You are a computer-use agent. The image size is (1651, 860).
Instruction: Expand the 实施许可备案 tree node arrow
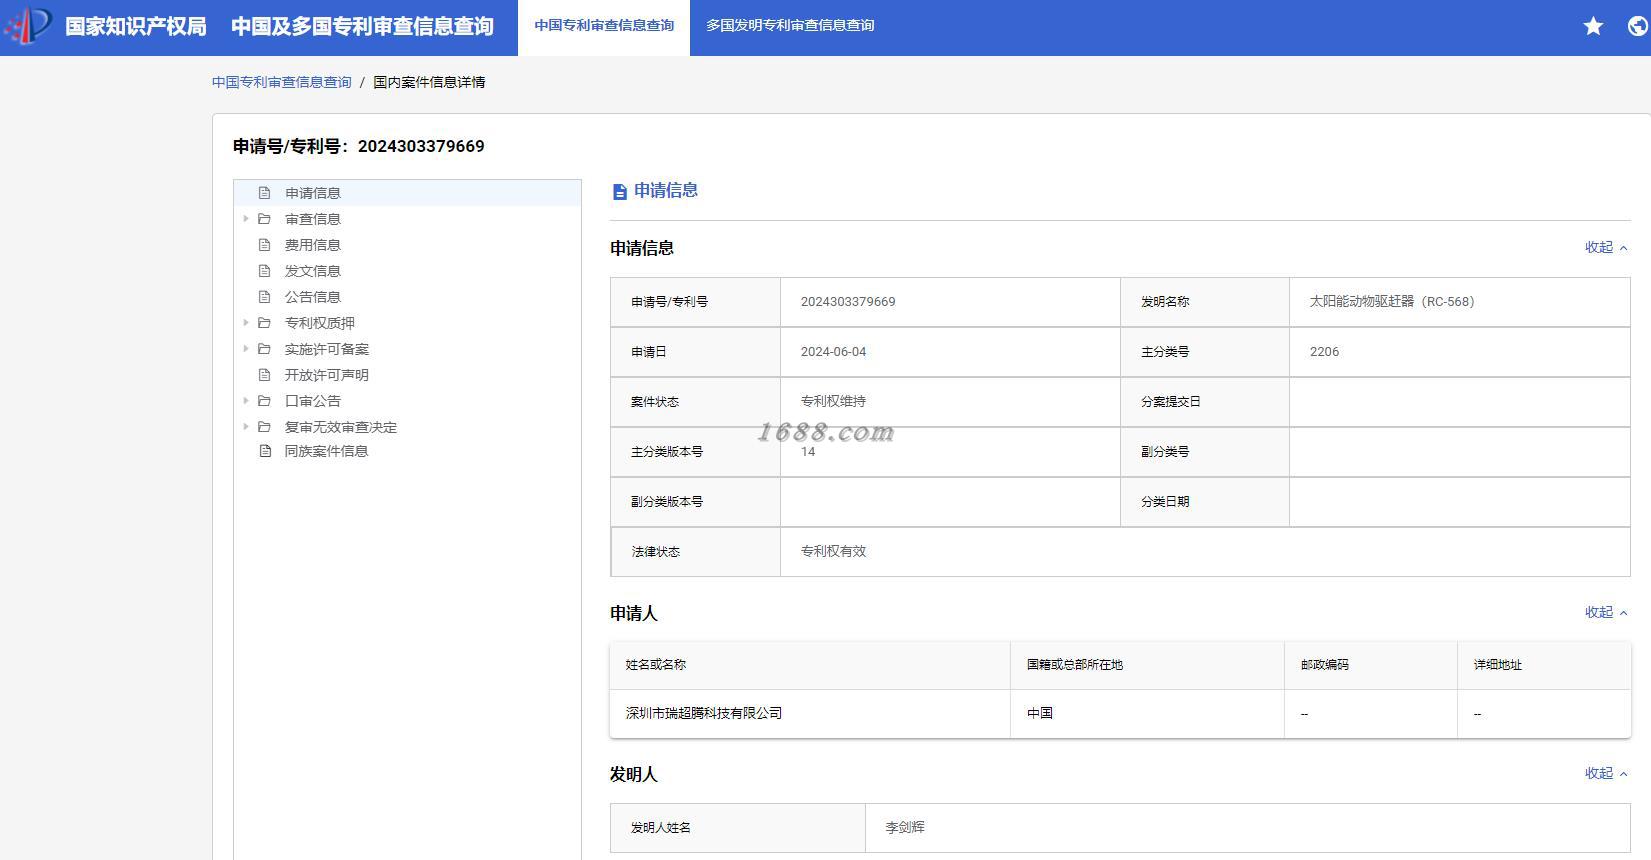(246, 349)
